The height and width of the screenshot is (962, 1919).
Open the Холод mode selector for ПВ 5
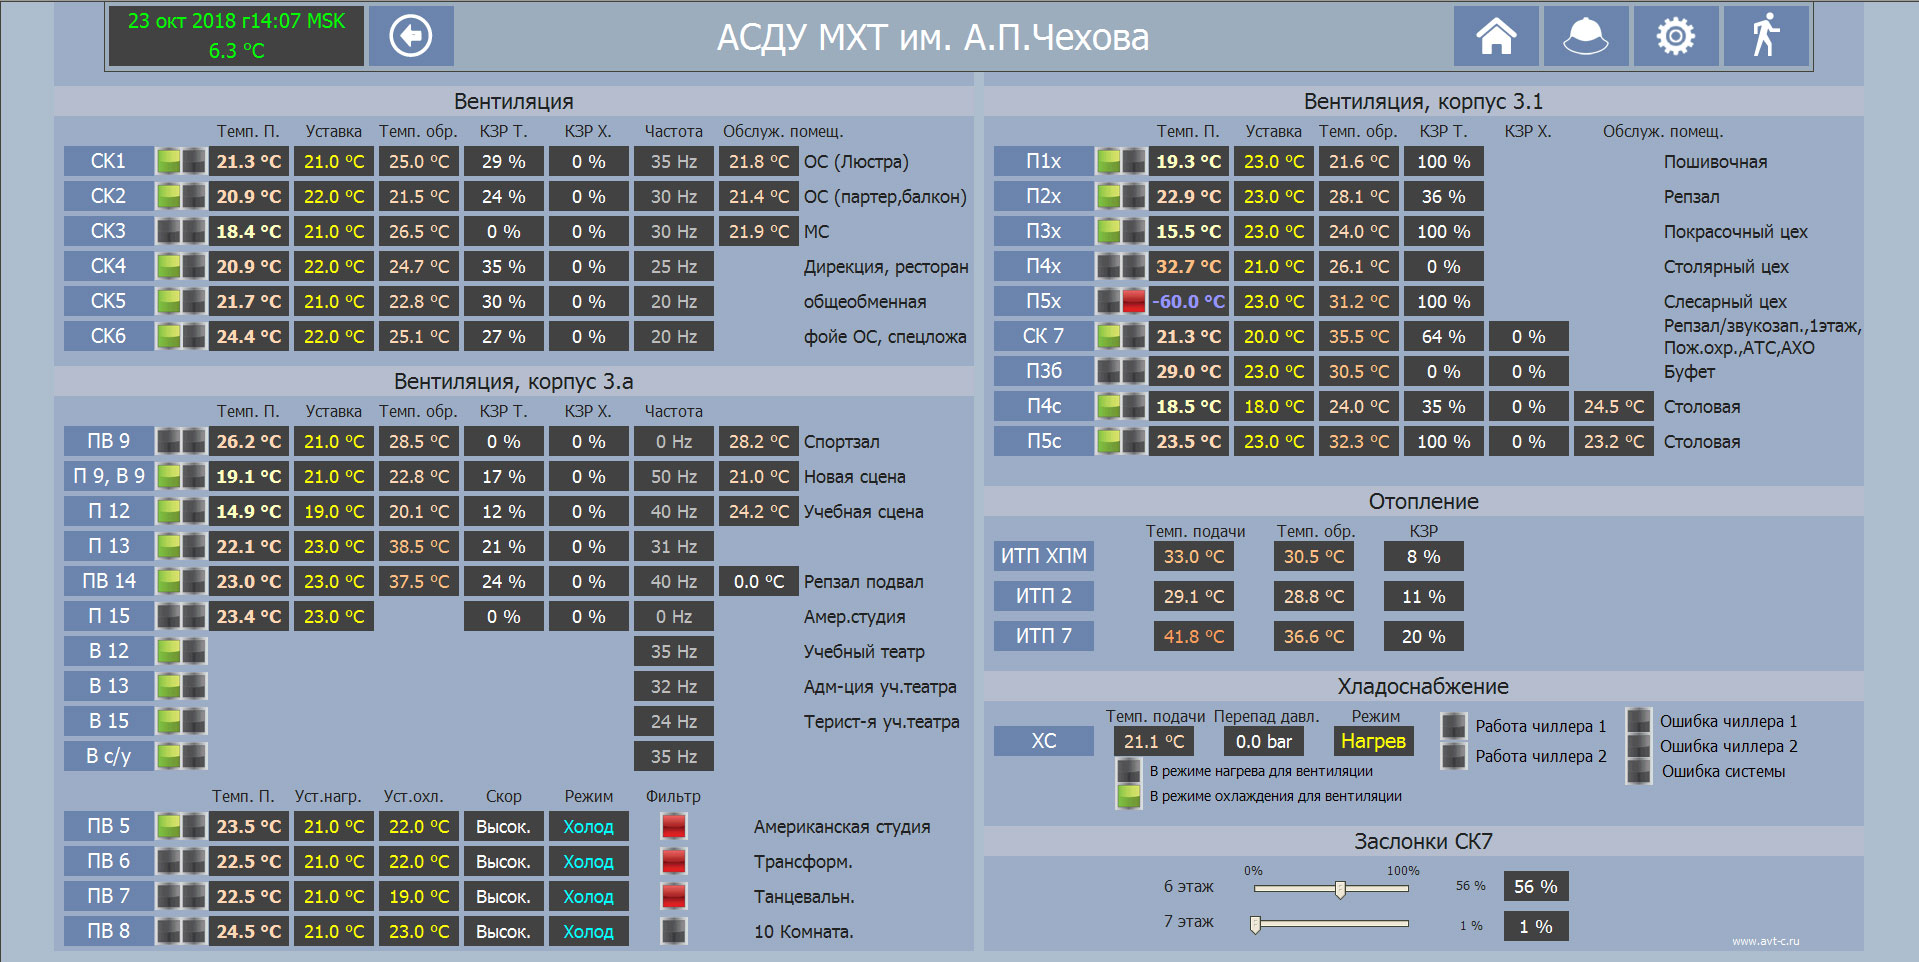coord(588,826)
